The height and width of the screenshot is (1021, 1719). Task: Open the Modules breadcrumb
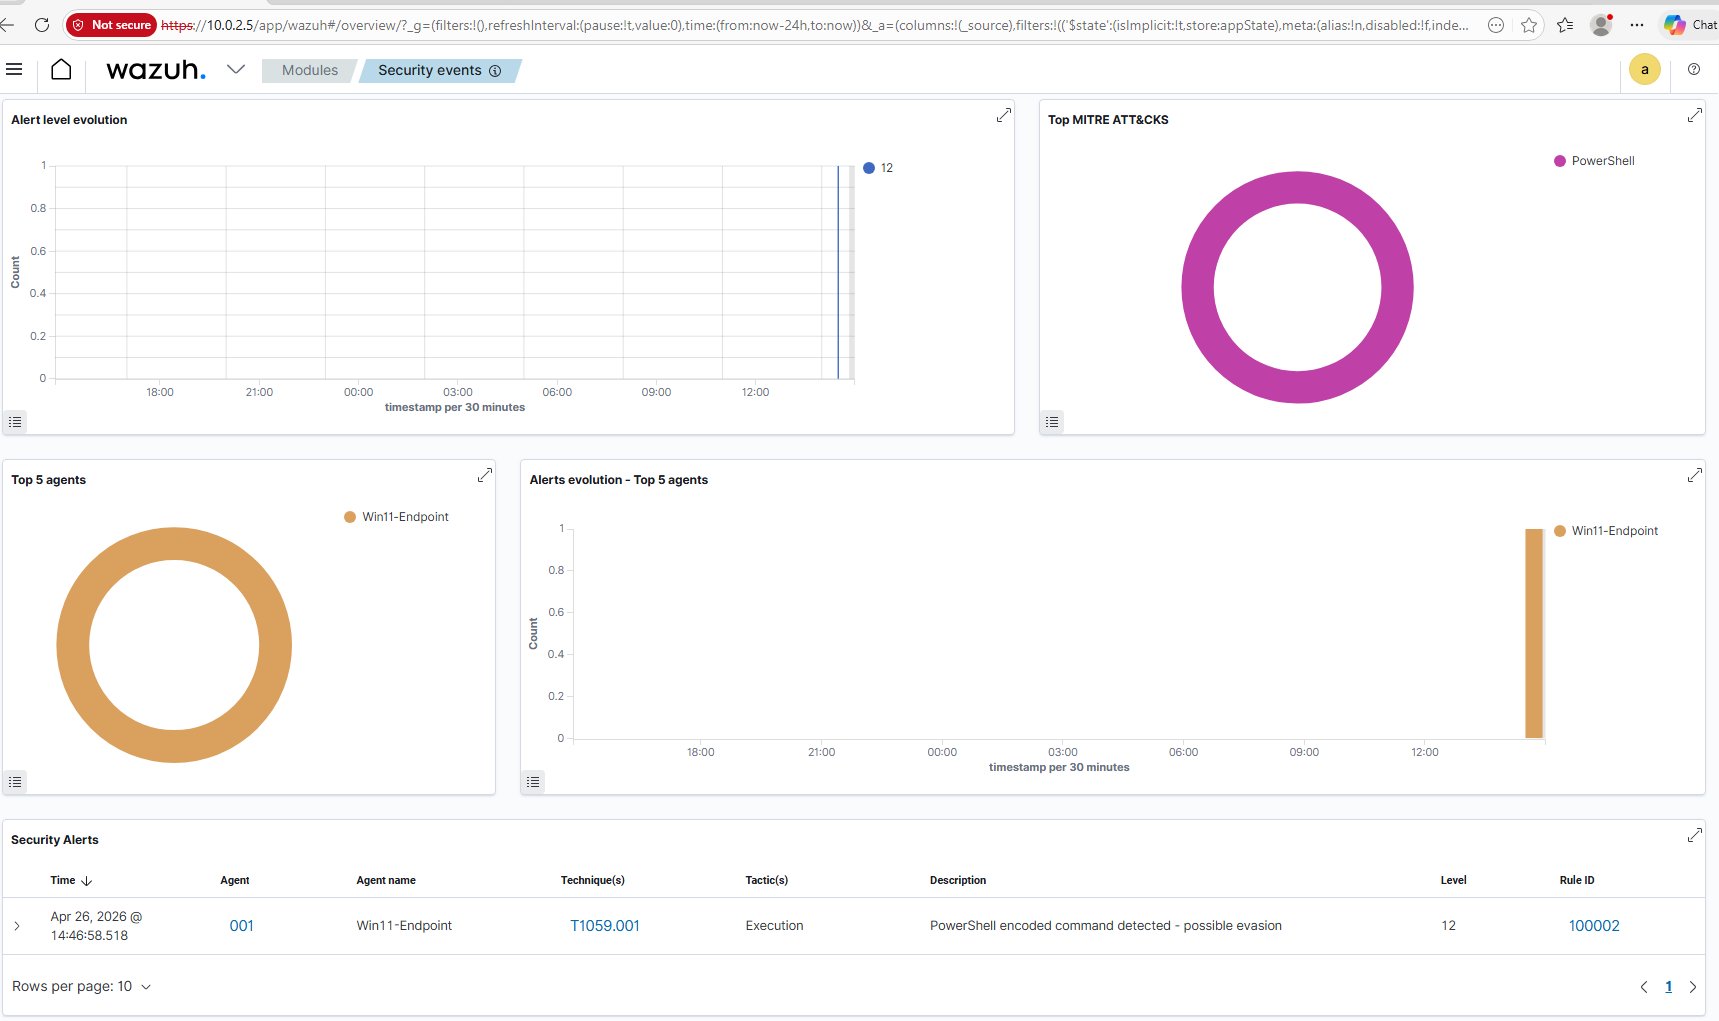(x=310, y=70)
